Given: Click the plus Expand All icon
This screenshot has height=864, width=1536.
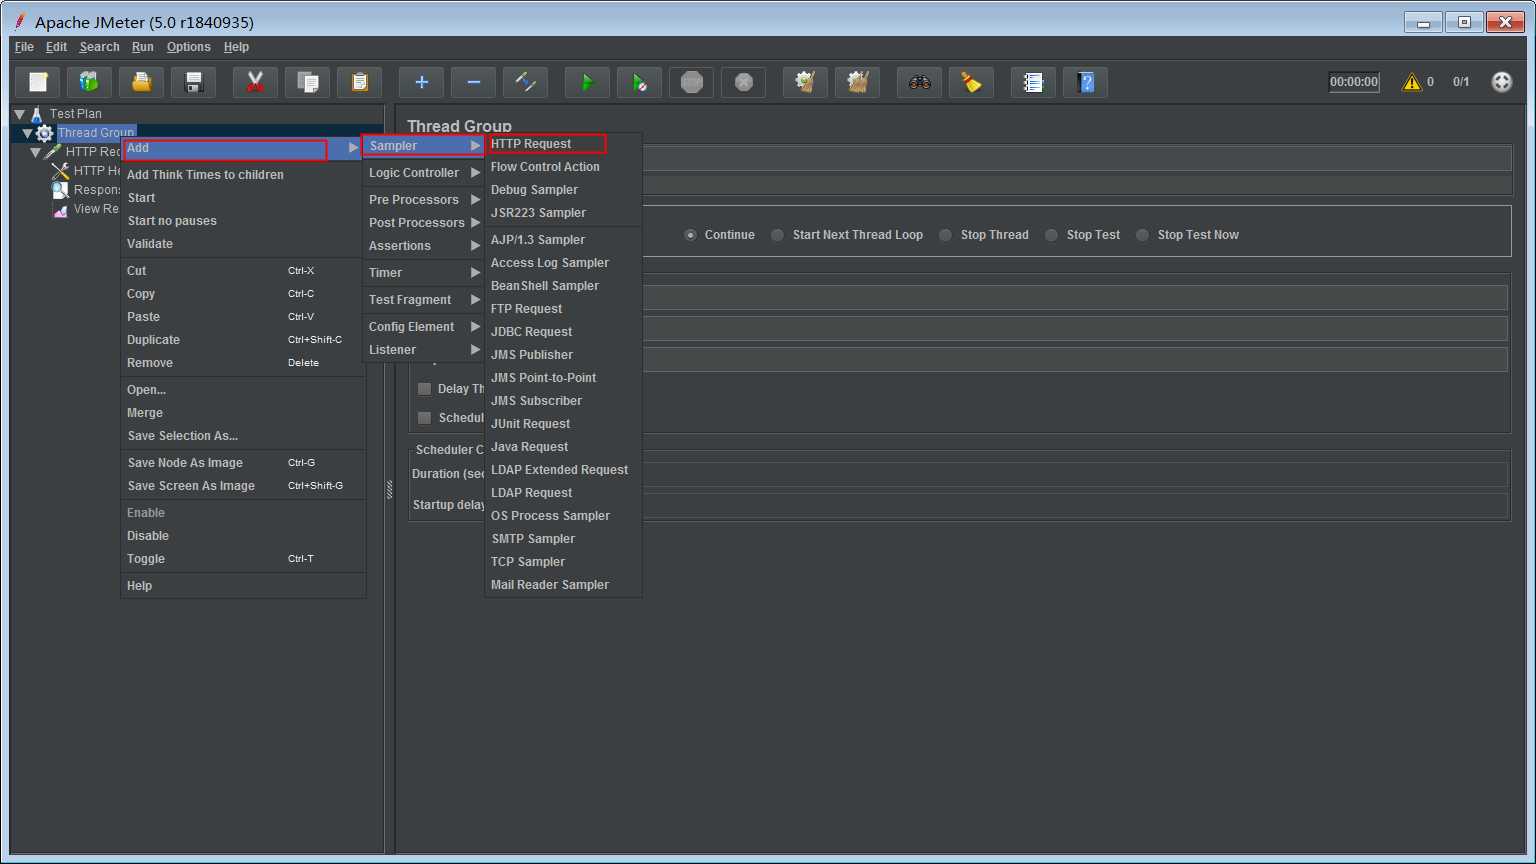Looking at the screenshot, I should coord(421,82).
